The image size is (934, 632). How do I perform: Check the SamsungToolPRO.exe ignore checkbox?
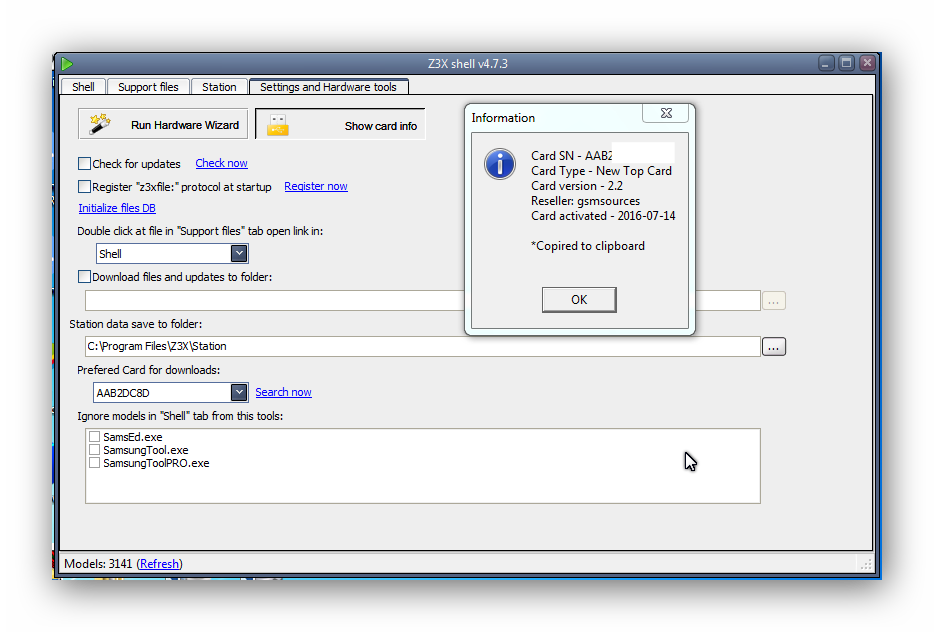point(94,463)
